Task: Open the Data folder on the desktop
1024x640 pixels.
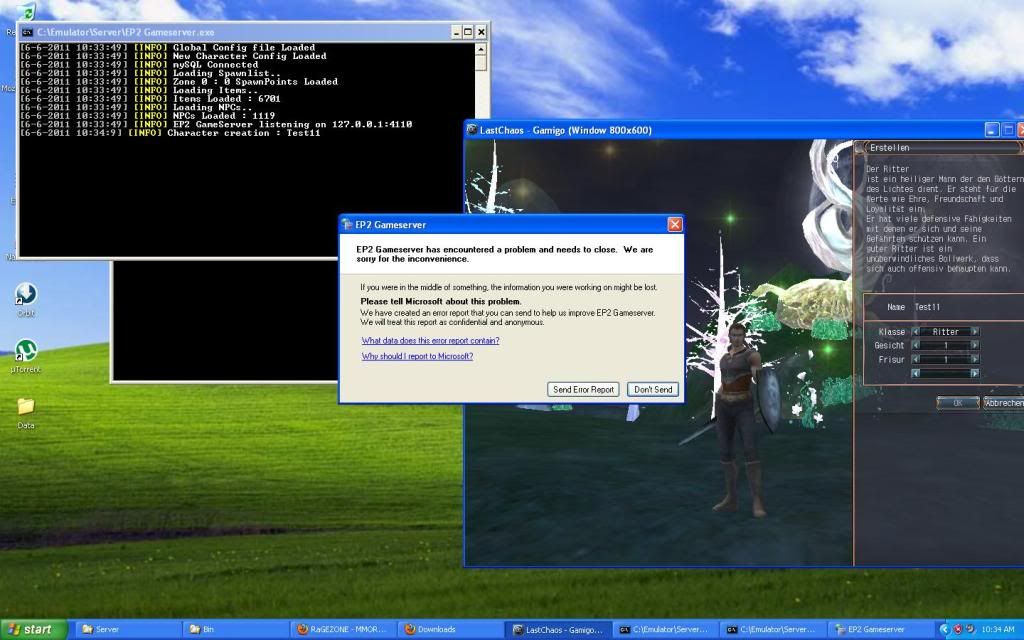Action: tap(25, 413)
